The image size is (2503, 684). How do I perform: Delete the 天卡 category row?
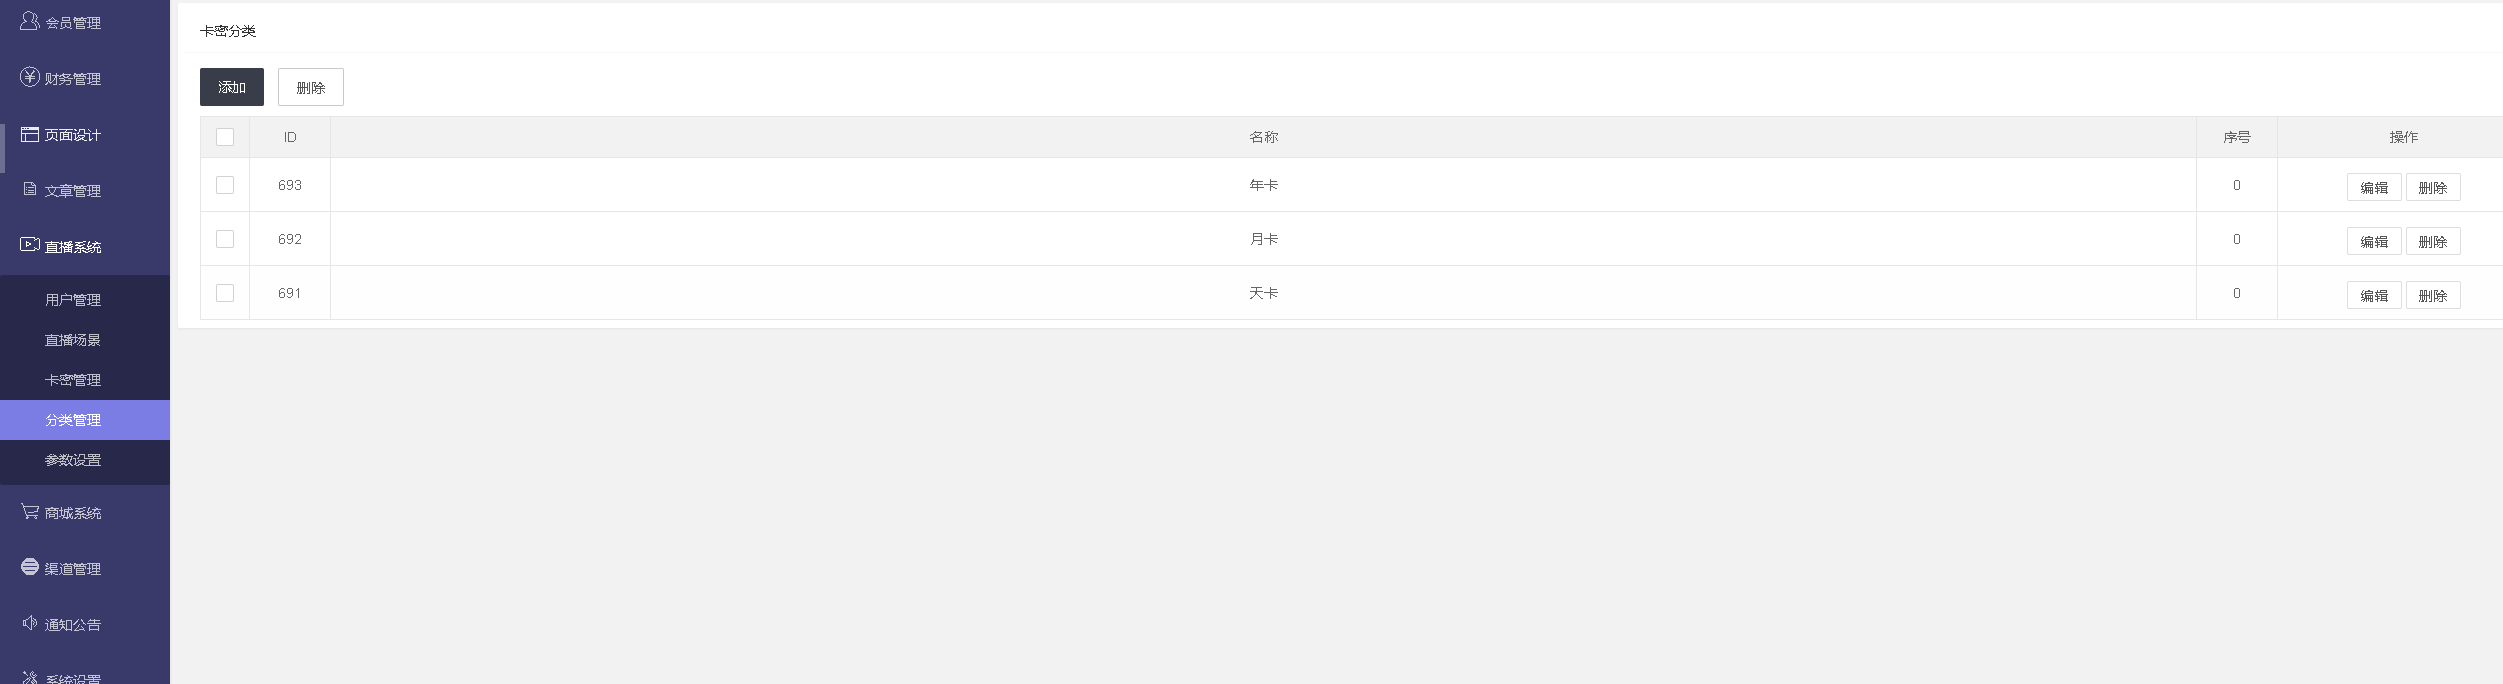click(x=2433, y=295)
